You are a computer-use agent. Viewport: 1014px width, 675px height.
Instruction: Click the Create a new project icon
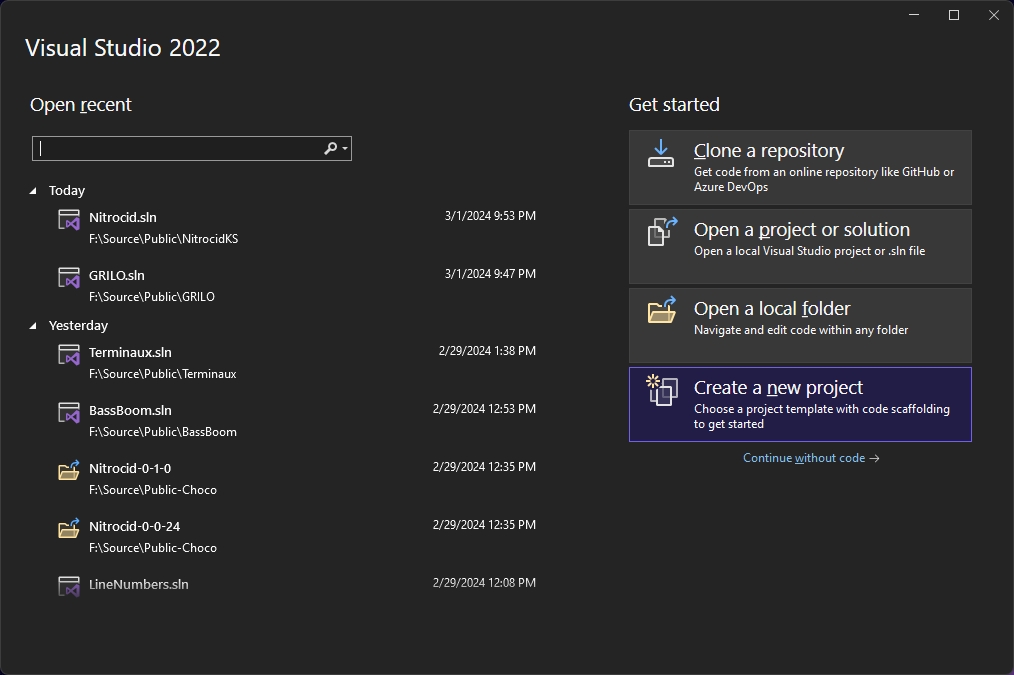click(x=661, y=390)
